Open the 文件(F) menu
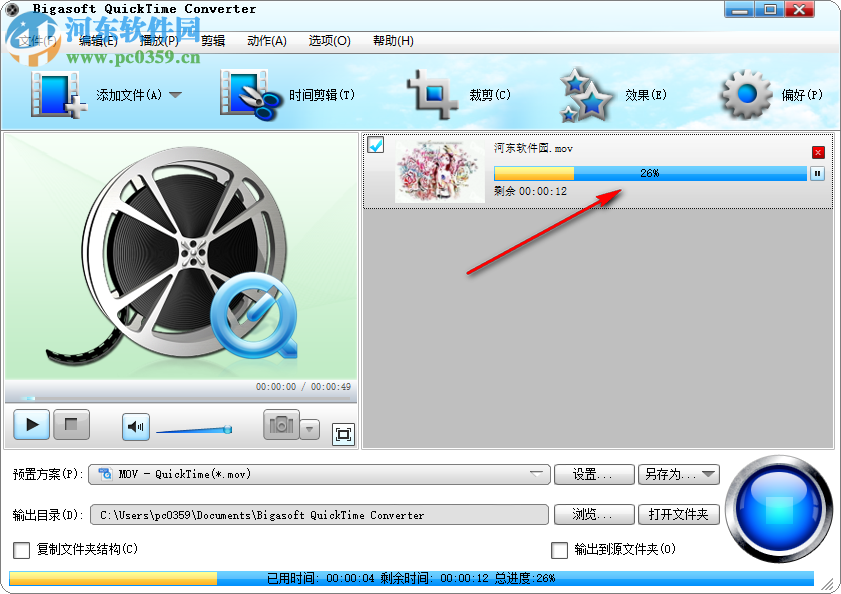841x594 pixels. click(31, 41)
